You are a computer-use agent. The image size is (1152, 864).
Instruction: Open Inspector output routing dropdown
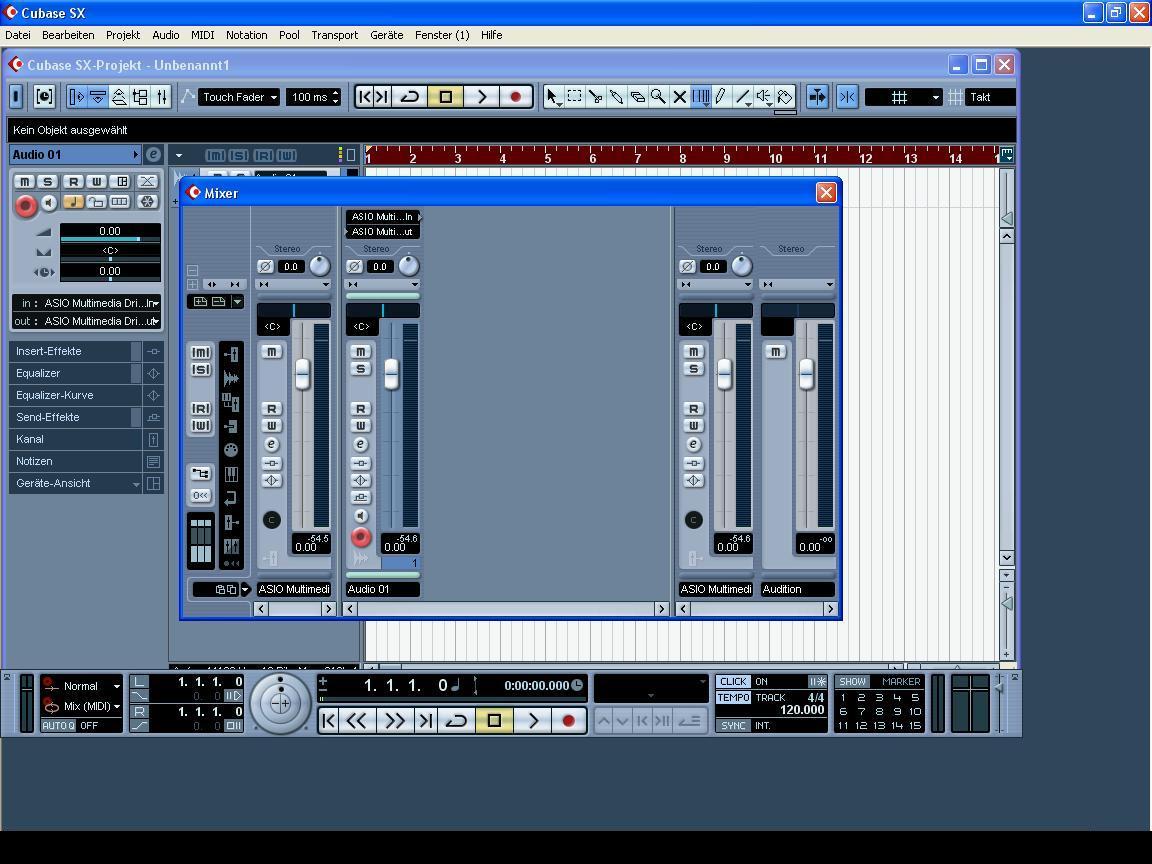pyautogui.click(x=87, y=321)
